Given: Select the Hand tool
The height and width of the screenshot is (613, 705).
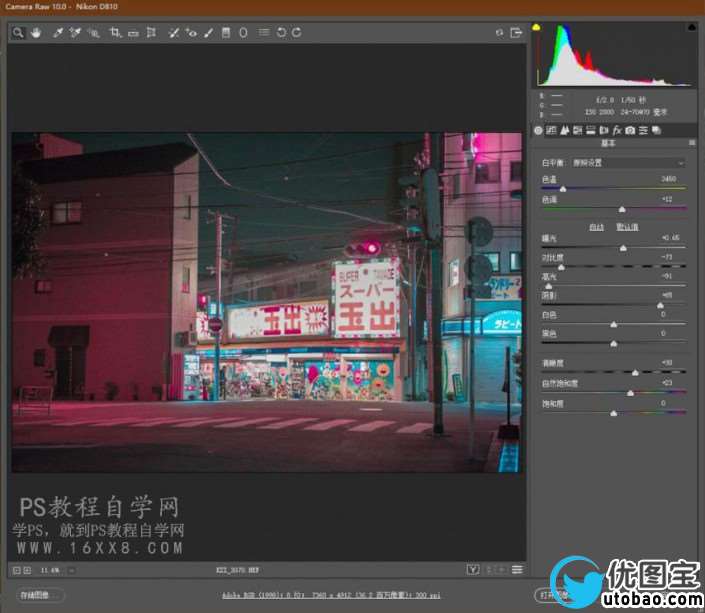Looking at the screenshot, I should pos(36,33).
